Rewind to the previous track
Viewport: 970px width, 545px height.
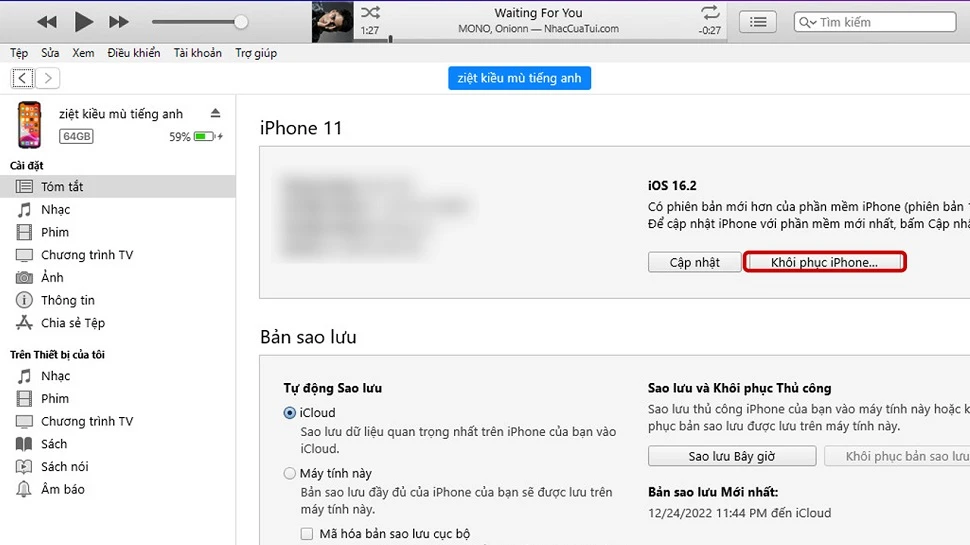tap(47, 22)
